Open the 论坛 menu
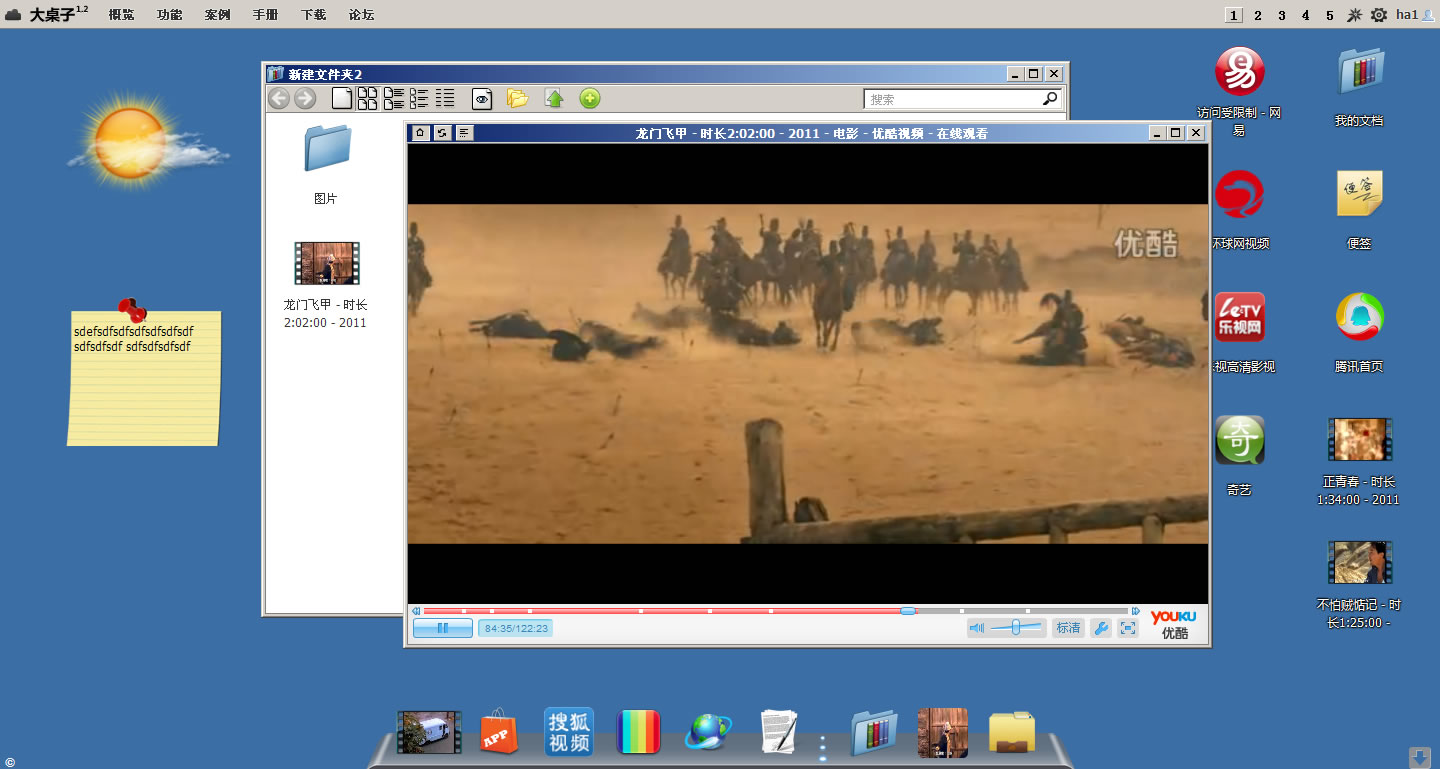Screen dimensions: 1440x769 [x=361, y=15]
